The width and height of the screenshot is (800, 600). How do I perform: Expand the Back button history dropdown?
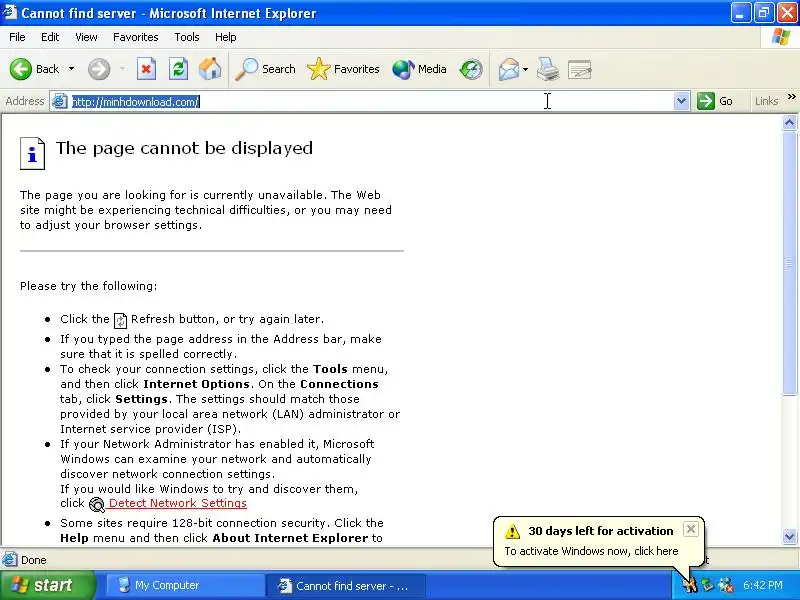click(71, 69)
